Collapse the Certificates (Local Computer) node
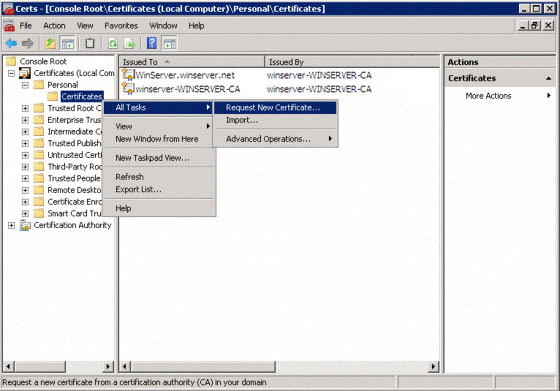The height and width of the screenshot is (391, 560). tap(11, 73)
